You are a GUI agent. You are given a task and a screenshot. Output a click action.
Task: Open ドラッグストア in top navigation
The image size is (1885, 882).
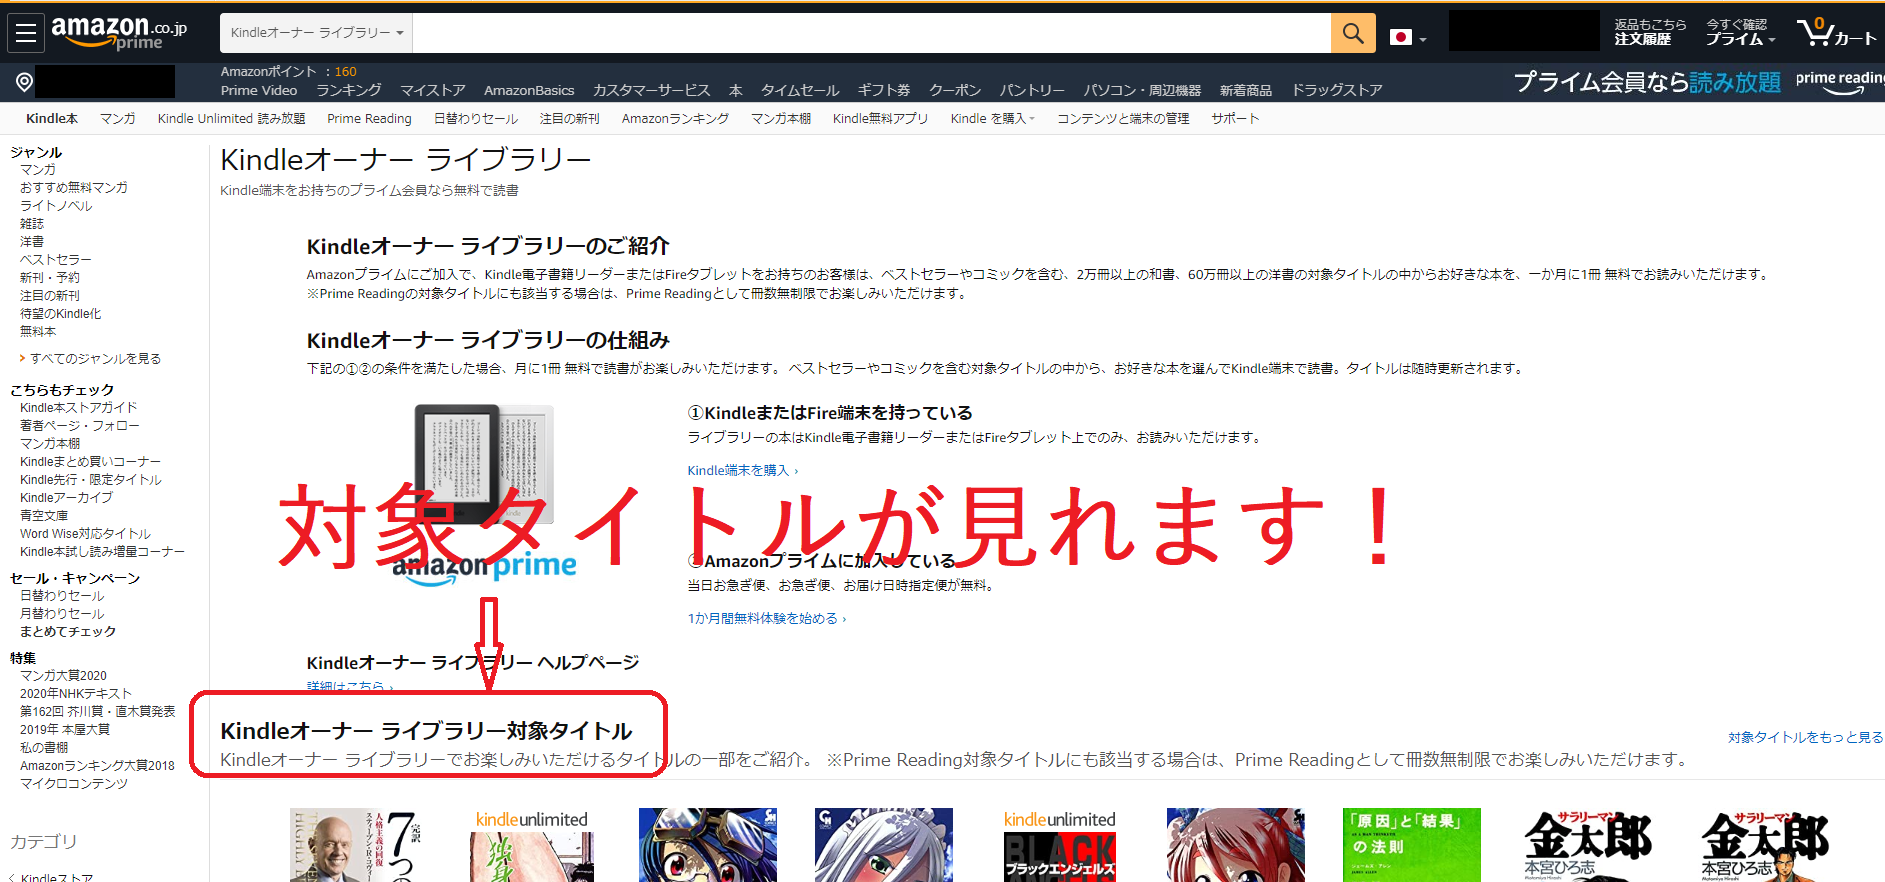coord(1337,90)
